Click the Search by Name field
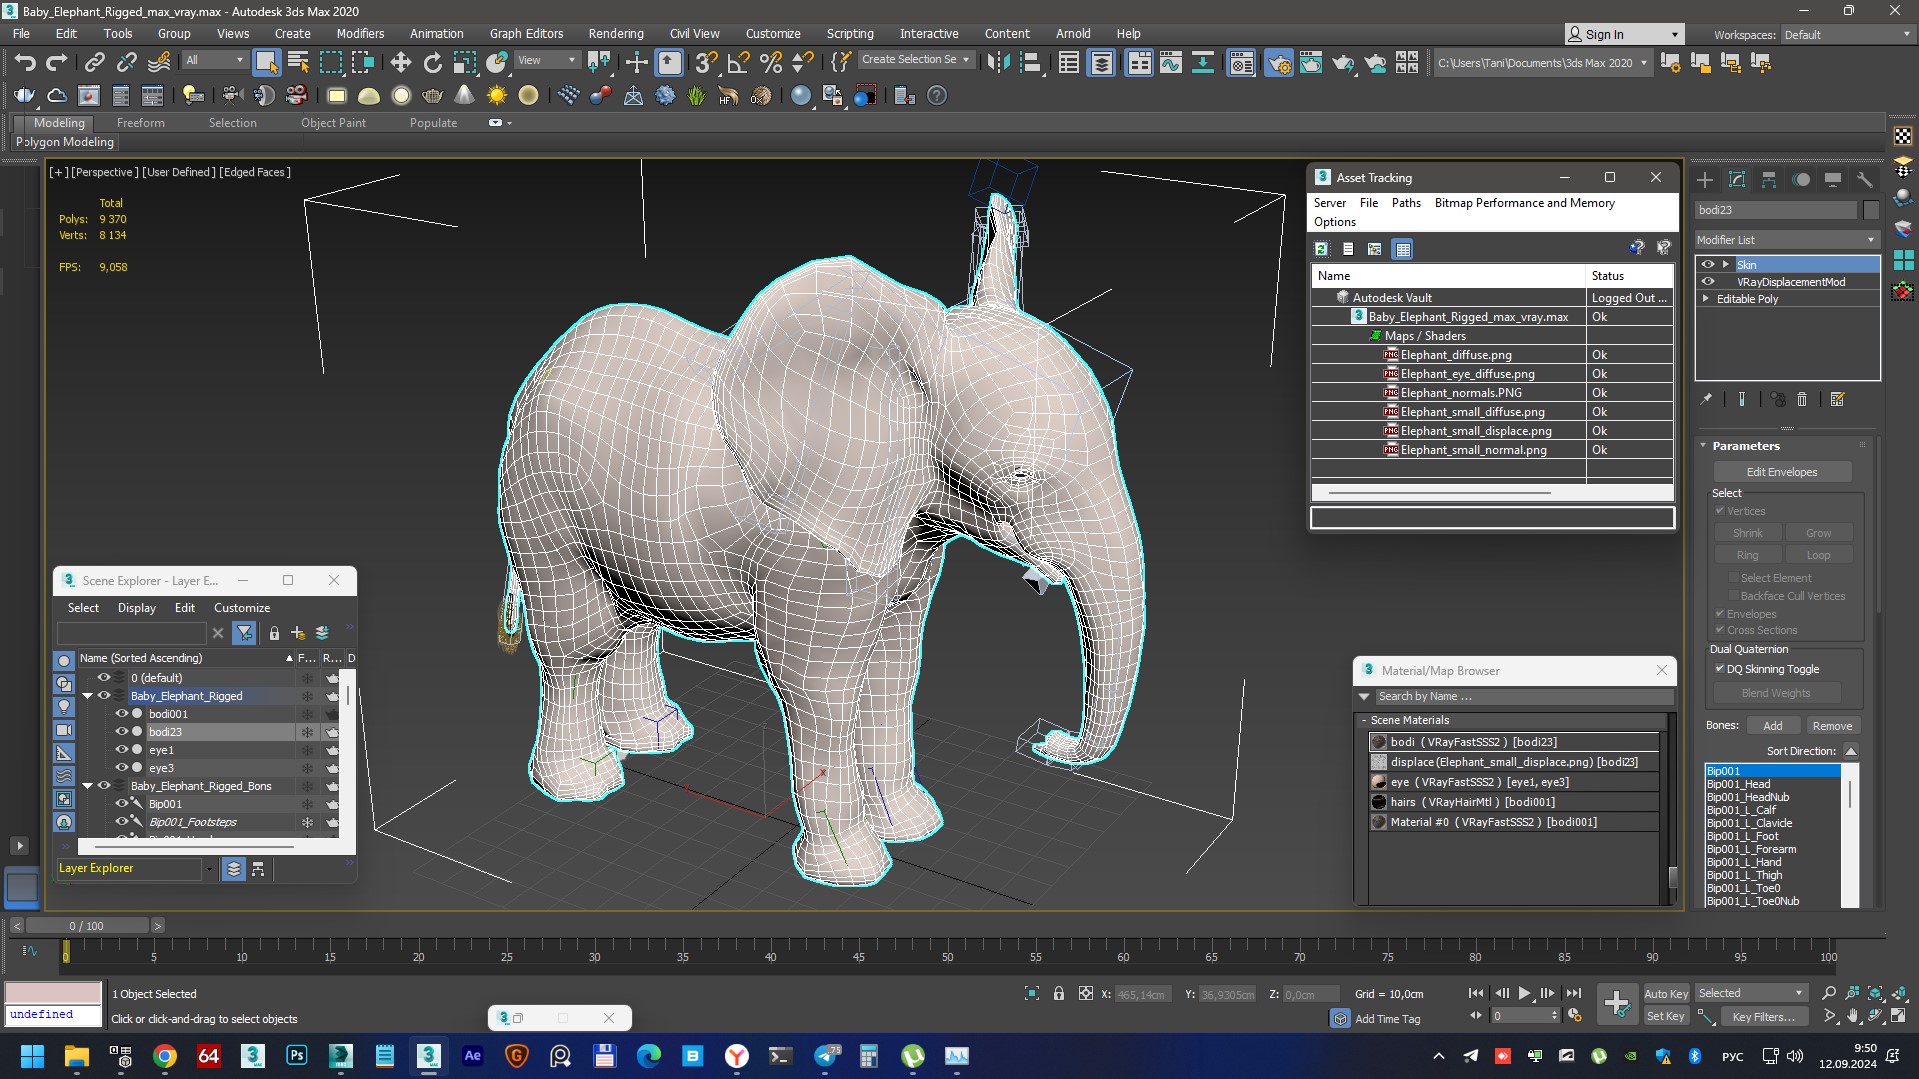This screenshot has width=1919, height=1079. (x=1523, y=697)
